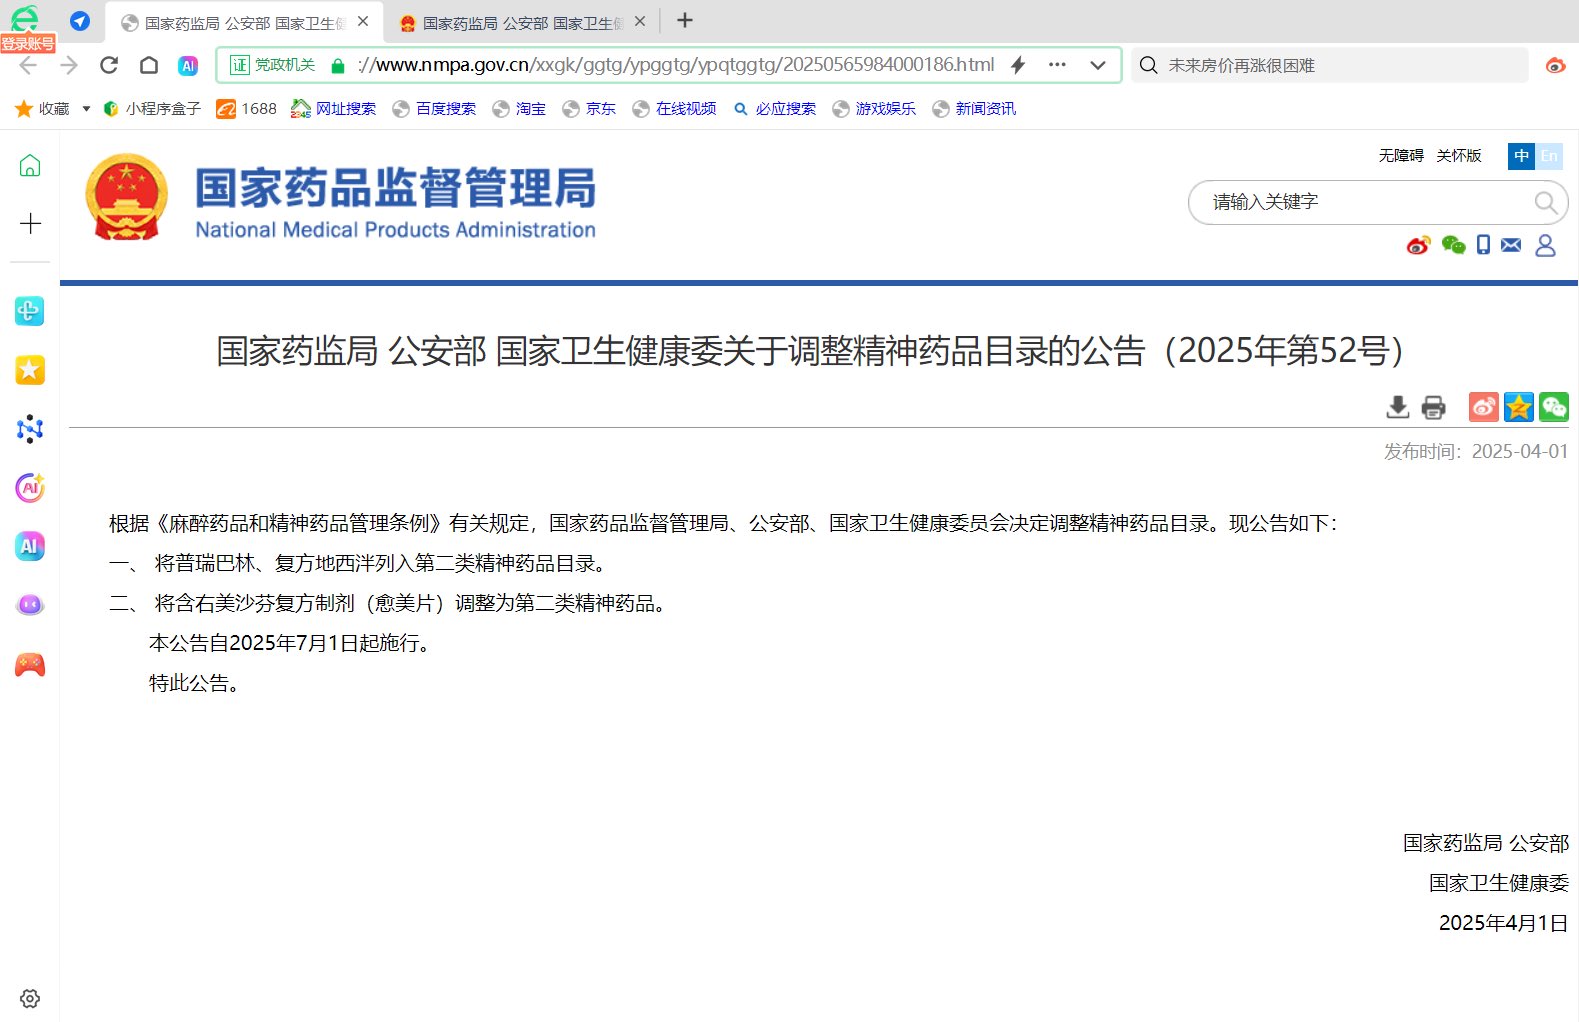Enable 关怀版 care mode

(1458, 156)
